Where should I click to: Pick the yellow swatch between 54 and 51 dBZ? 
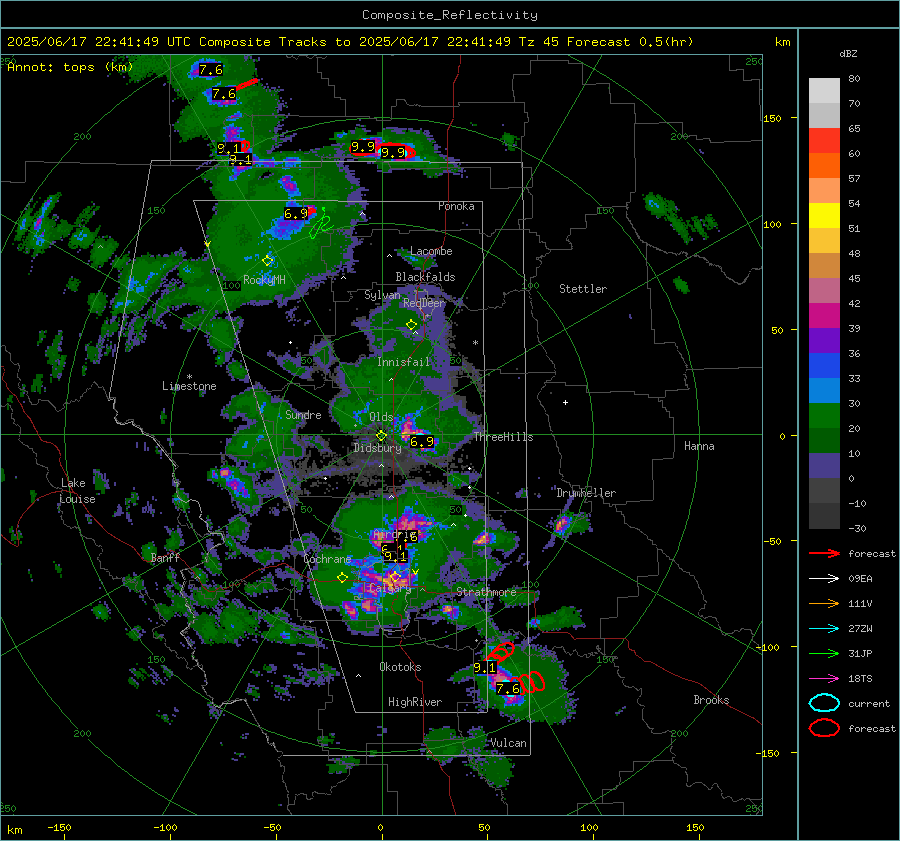coord(824,216)
